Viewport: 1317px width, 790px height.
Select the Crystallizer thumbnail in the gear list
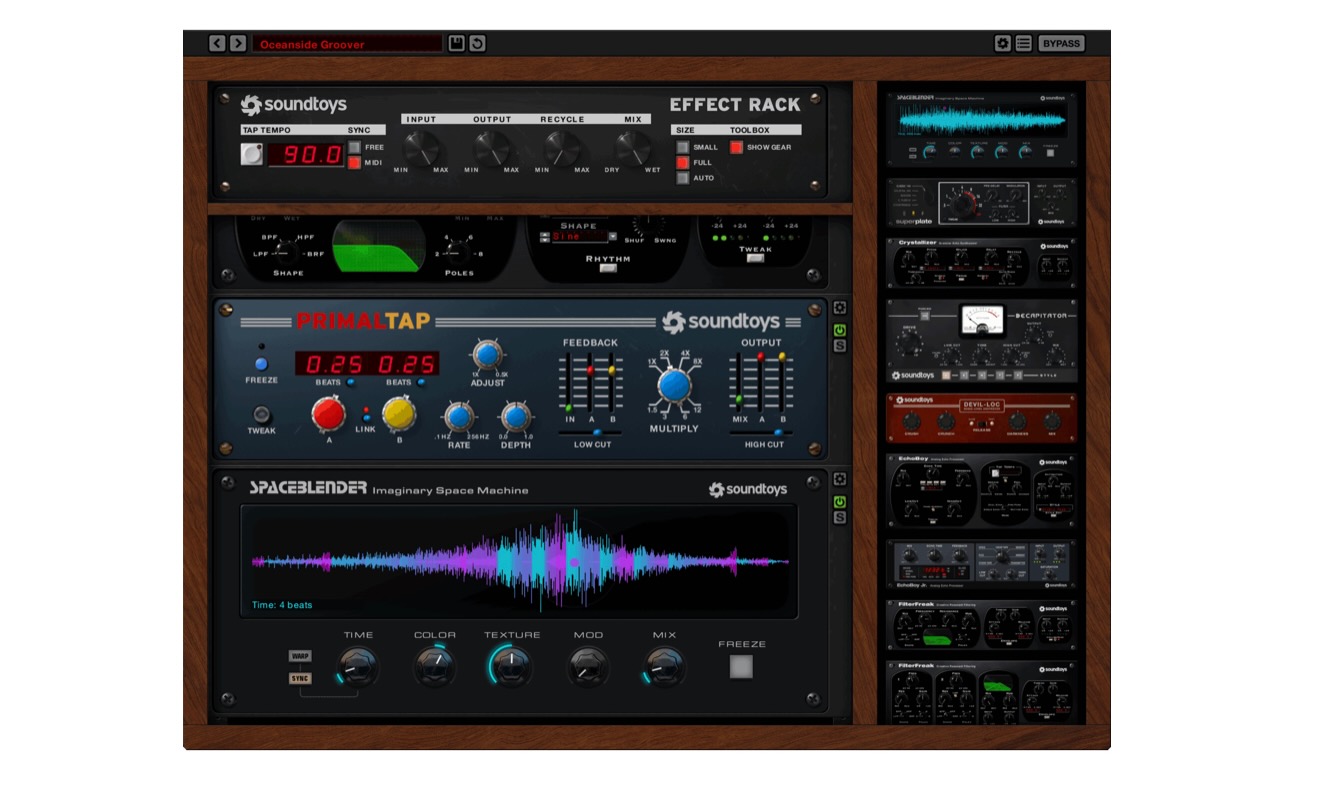click(x=982, y=264)
